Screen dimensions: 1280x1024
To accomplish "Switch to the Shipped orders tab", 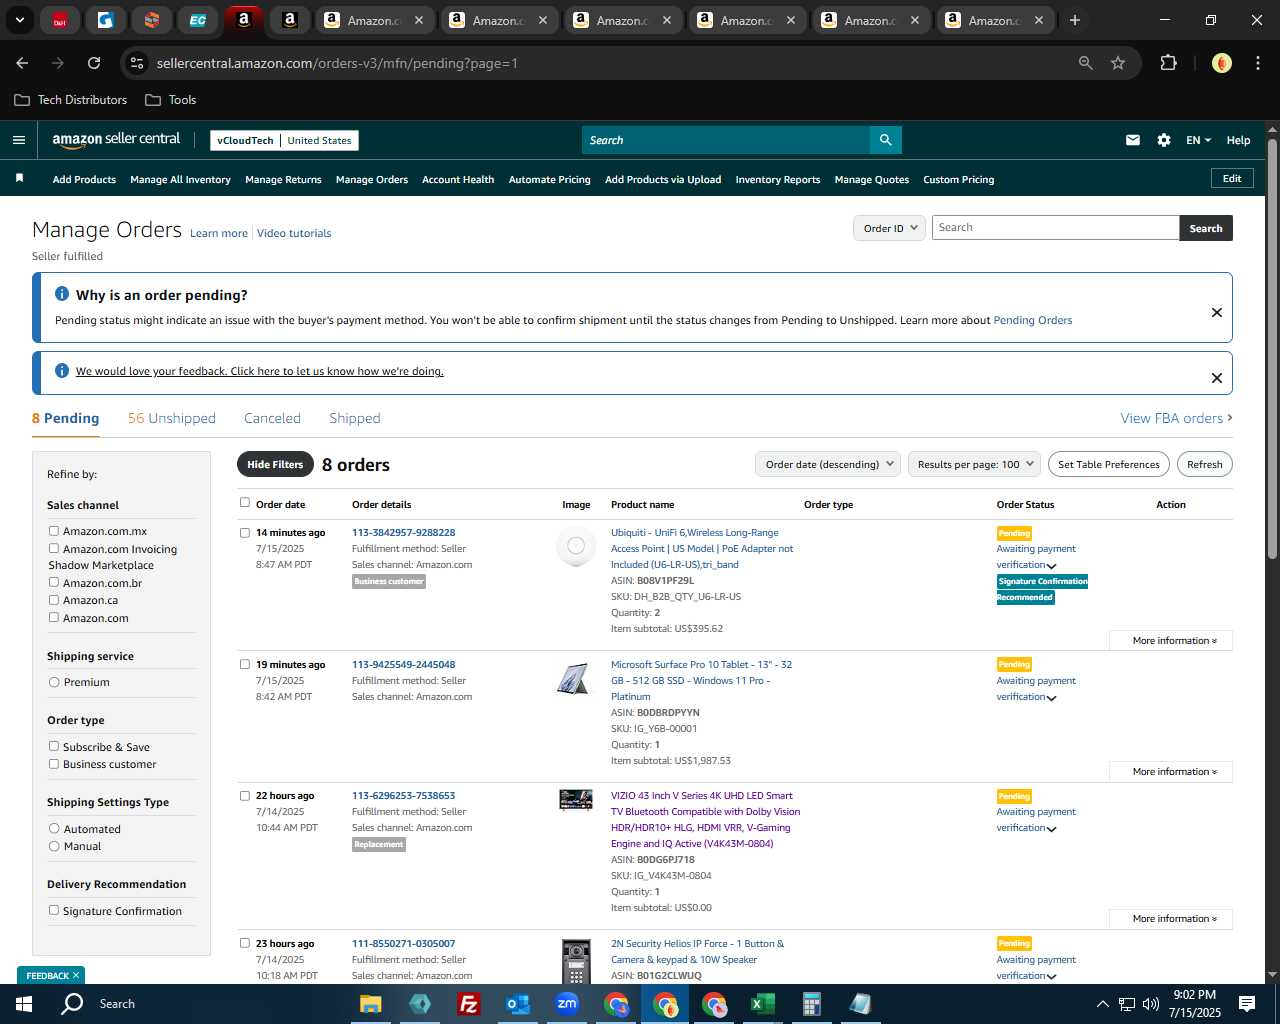I will tap(355, 418).
